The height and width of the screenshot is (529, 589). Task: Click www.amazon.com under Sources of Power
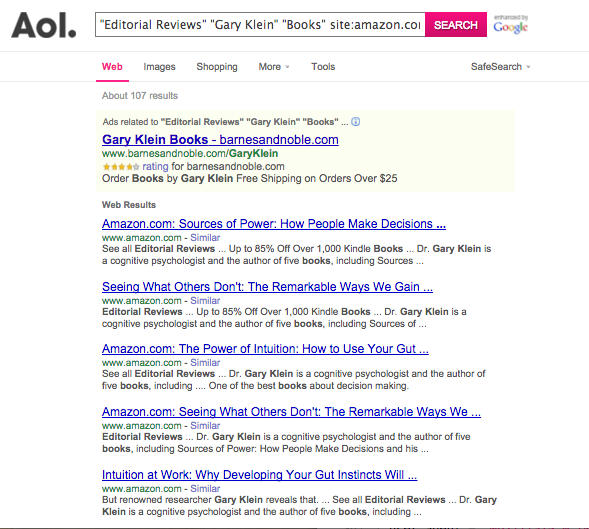pyautogui.click(x=142, y=238)
